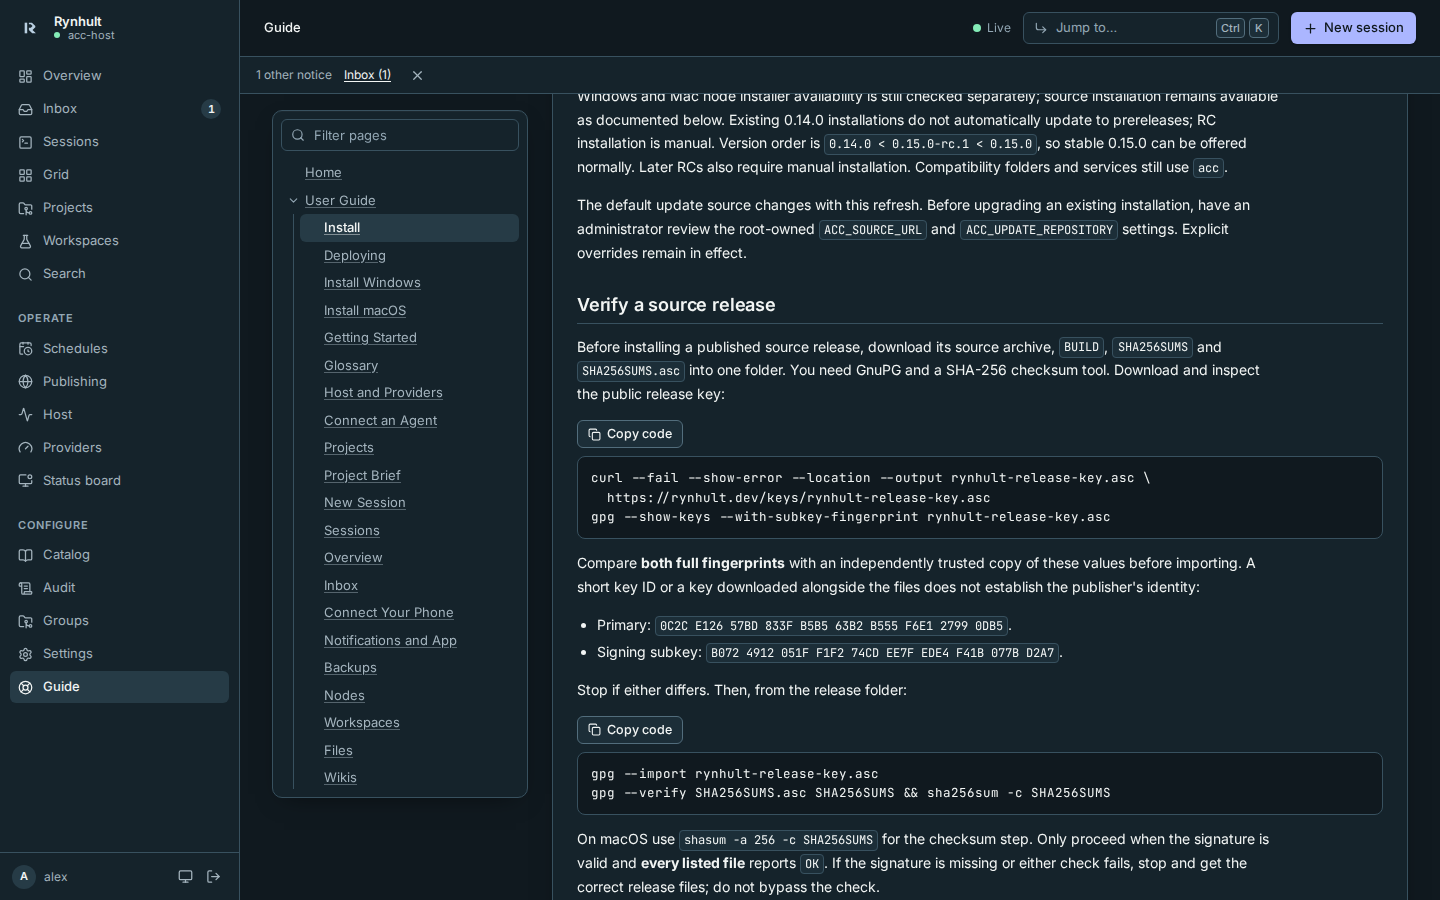Copy code for curl release key commands

(630, 434)
